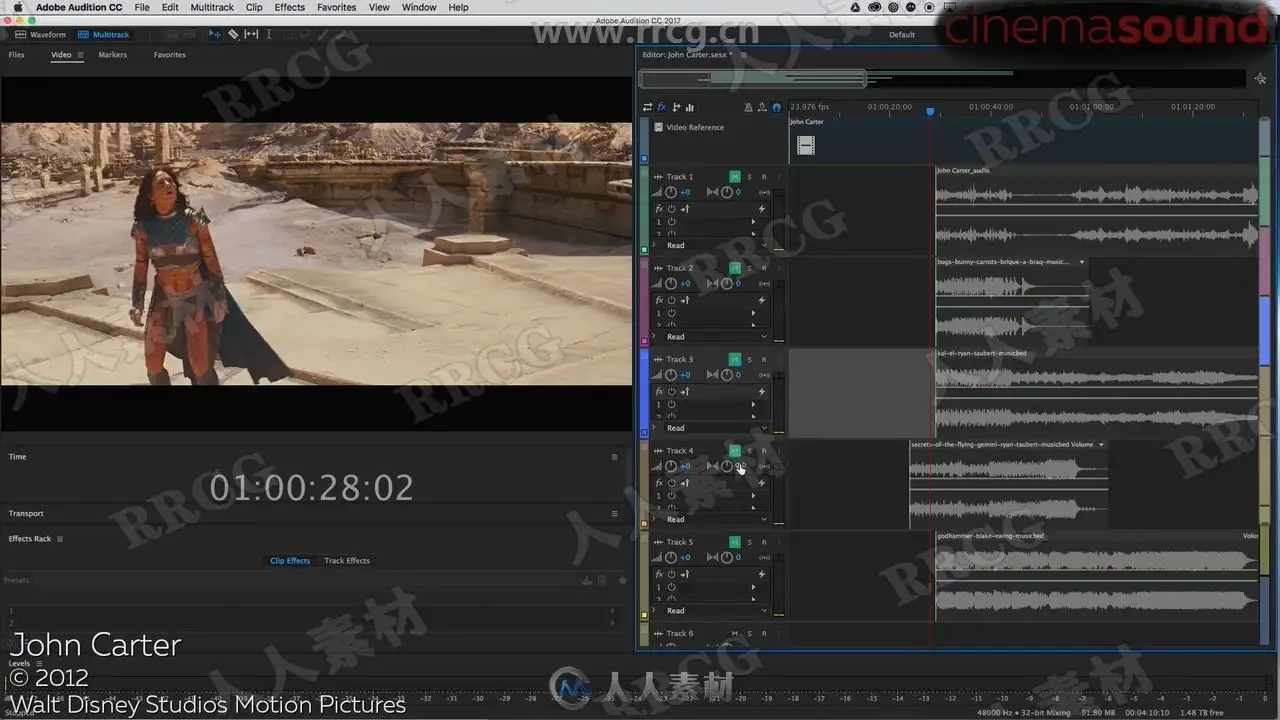Open Track 3 automation mode Read dropdown

pos(716,428)
